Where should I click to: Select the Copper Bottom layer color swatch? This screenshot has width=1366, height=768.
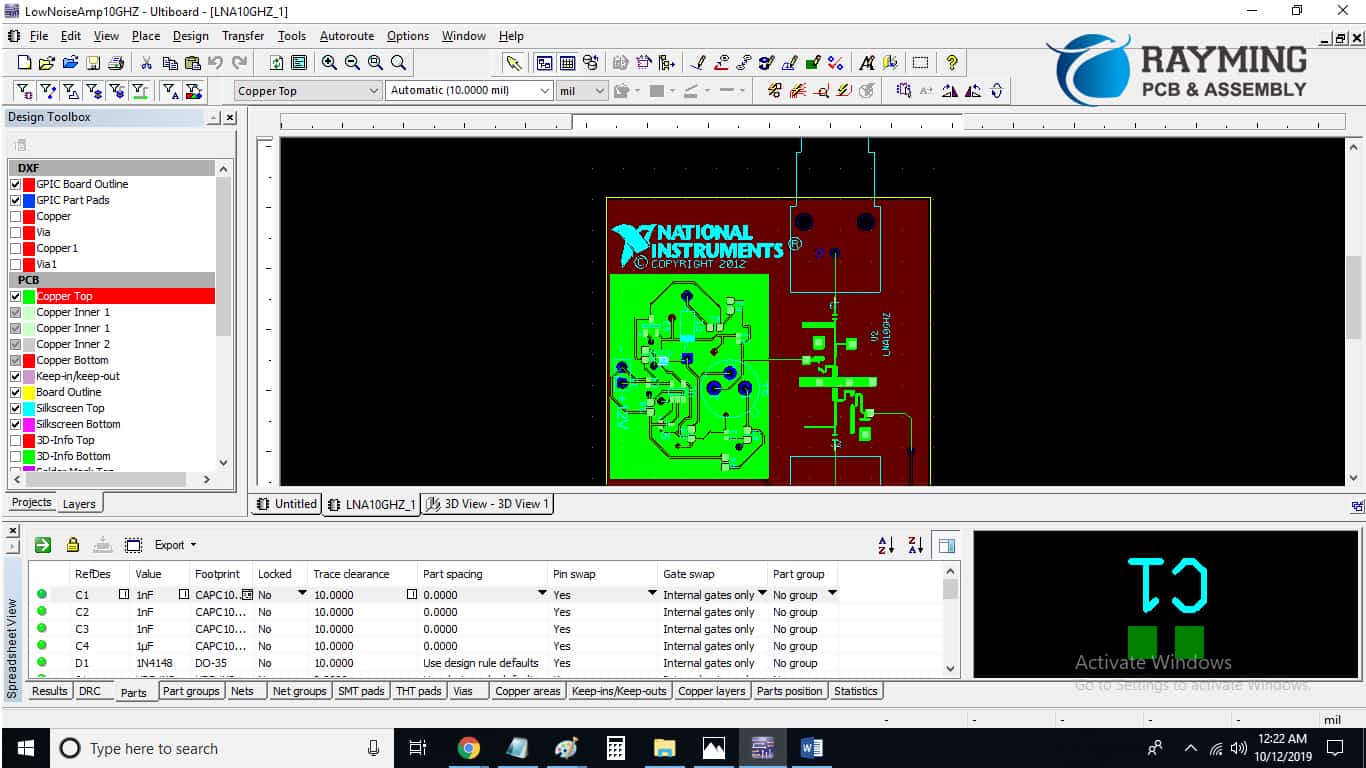pyautogui.click(x=31, y=360)
